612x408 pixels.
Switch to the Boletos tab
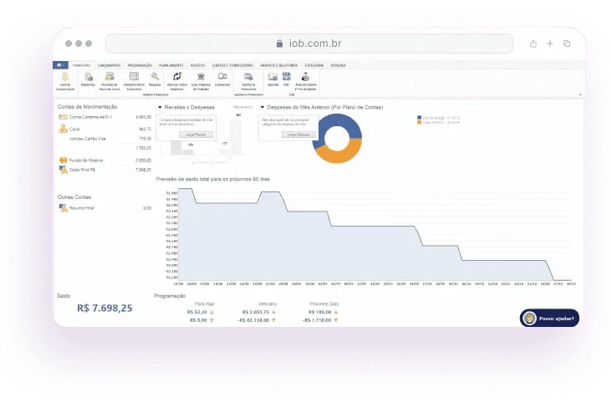tap(197, 65)
